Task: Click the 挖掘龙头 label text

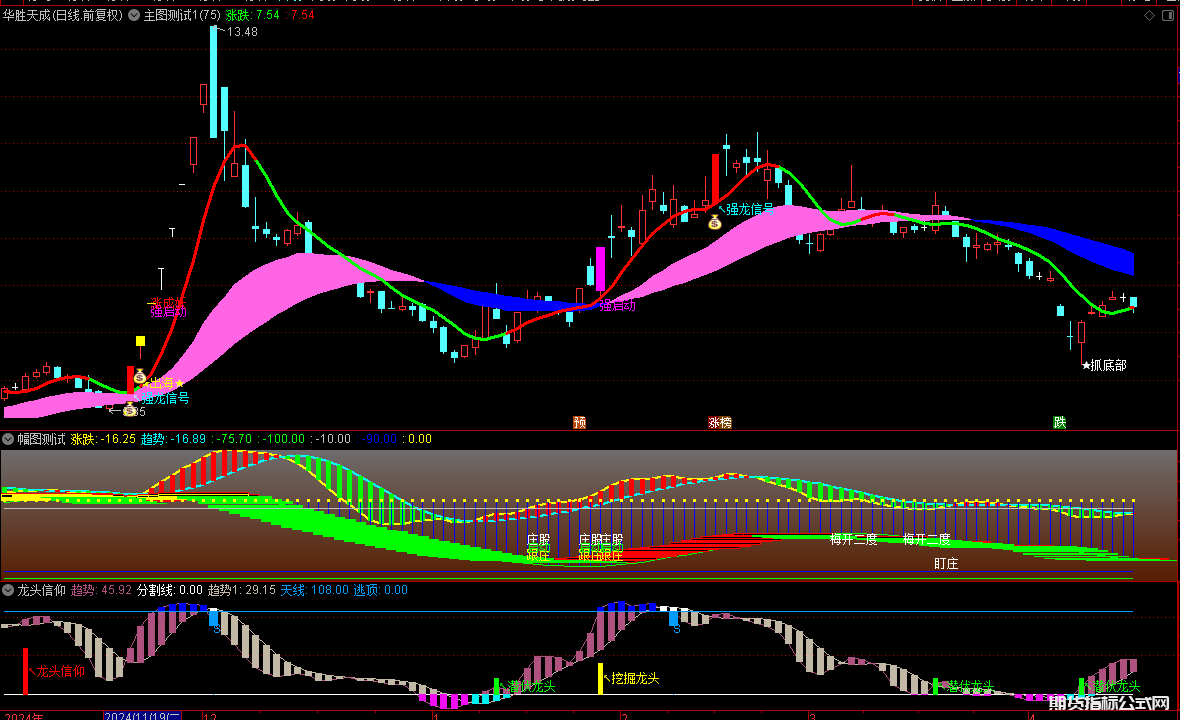Action: [635, 679]
